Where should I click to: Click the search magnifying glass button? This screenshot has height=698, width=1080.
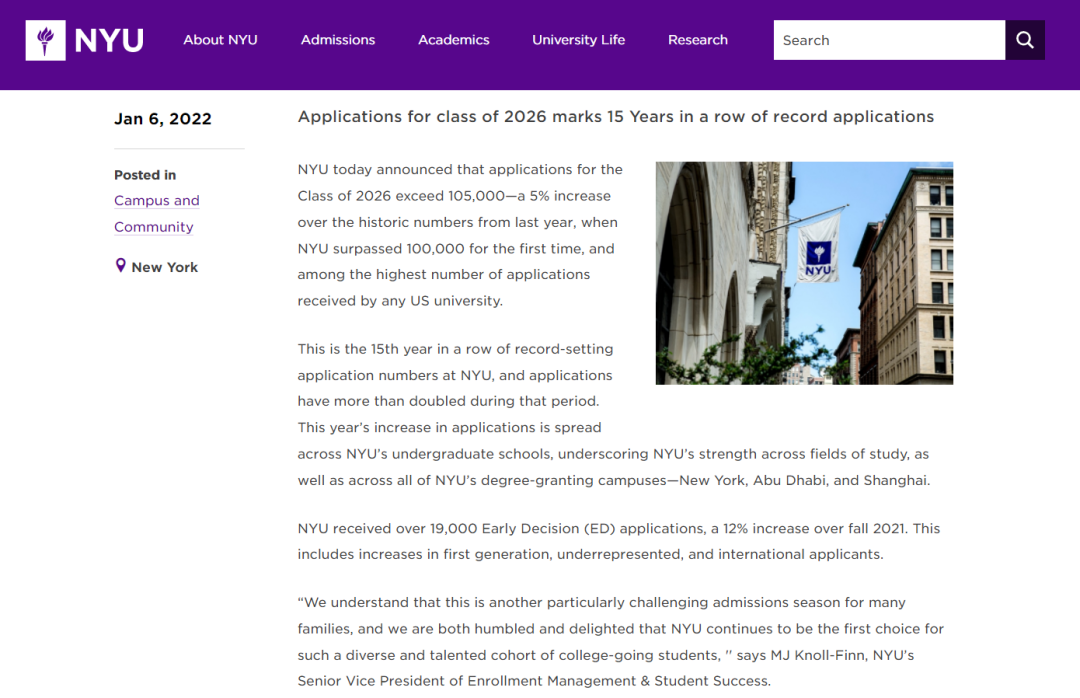coord(1025,40)
